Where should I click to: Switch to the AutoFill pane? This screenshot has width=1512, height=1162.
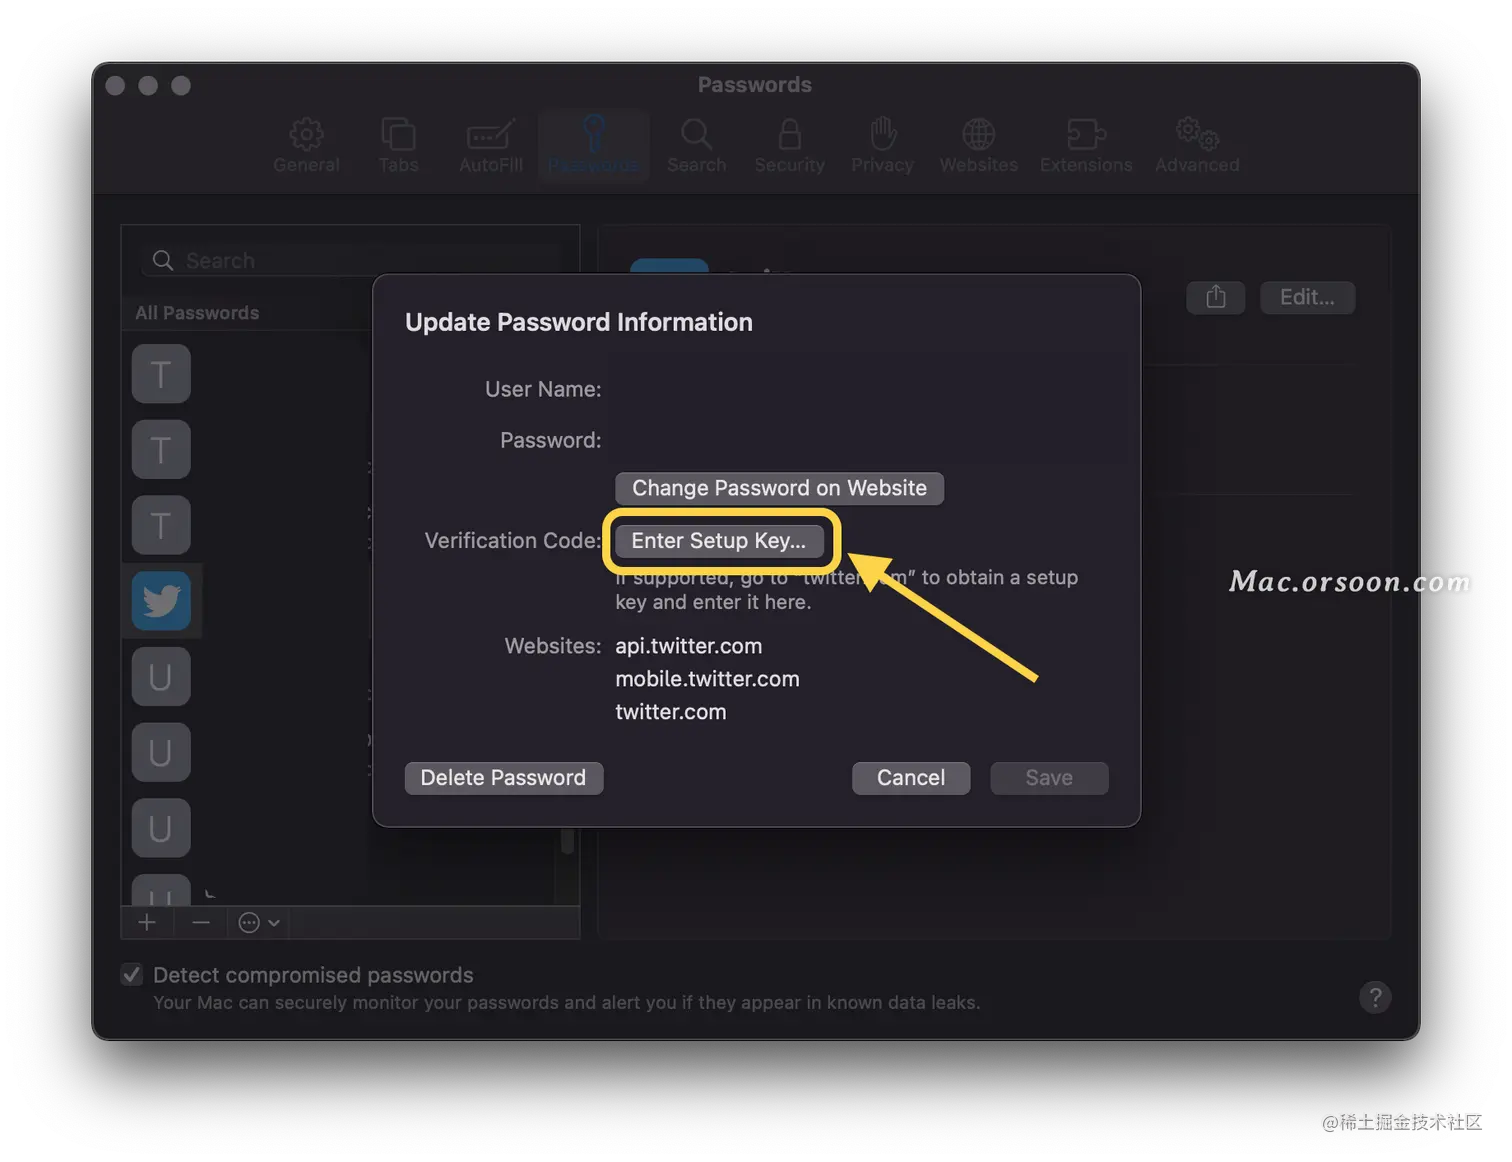(490, 146)
